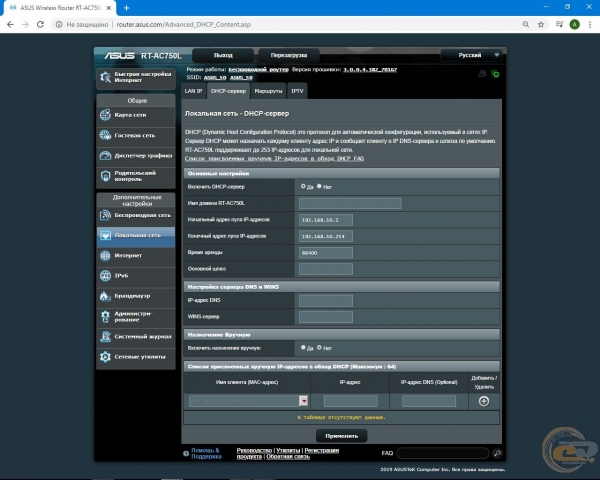600x480 pixels.
Task: Click the Применить button
Action: point(341,436)
